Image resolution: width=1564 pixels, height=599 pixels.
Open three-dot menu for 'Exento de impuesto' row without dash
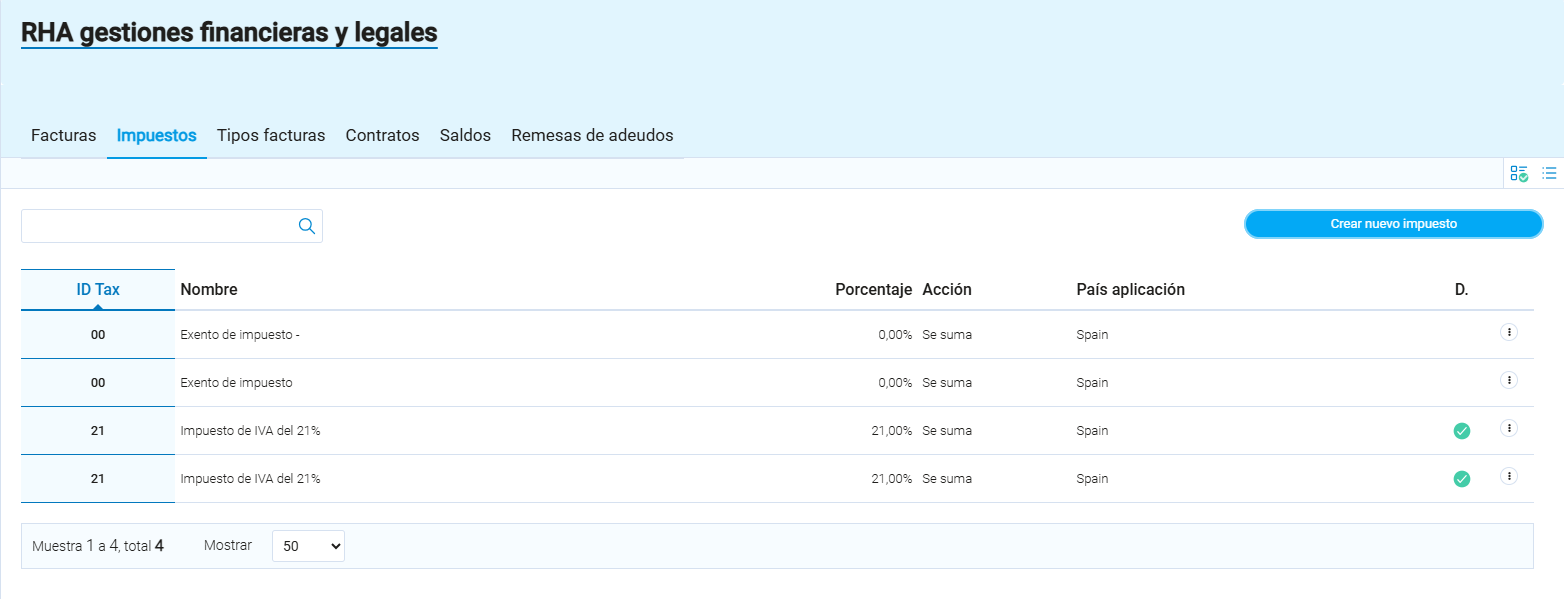click(1509, 380)
